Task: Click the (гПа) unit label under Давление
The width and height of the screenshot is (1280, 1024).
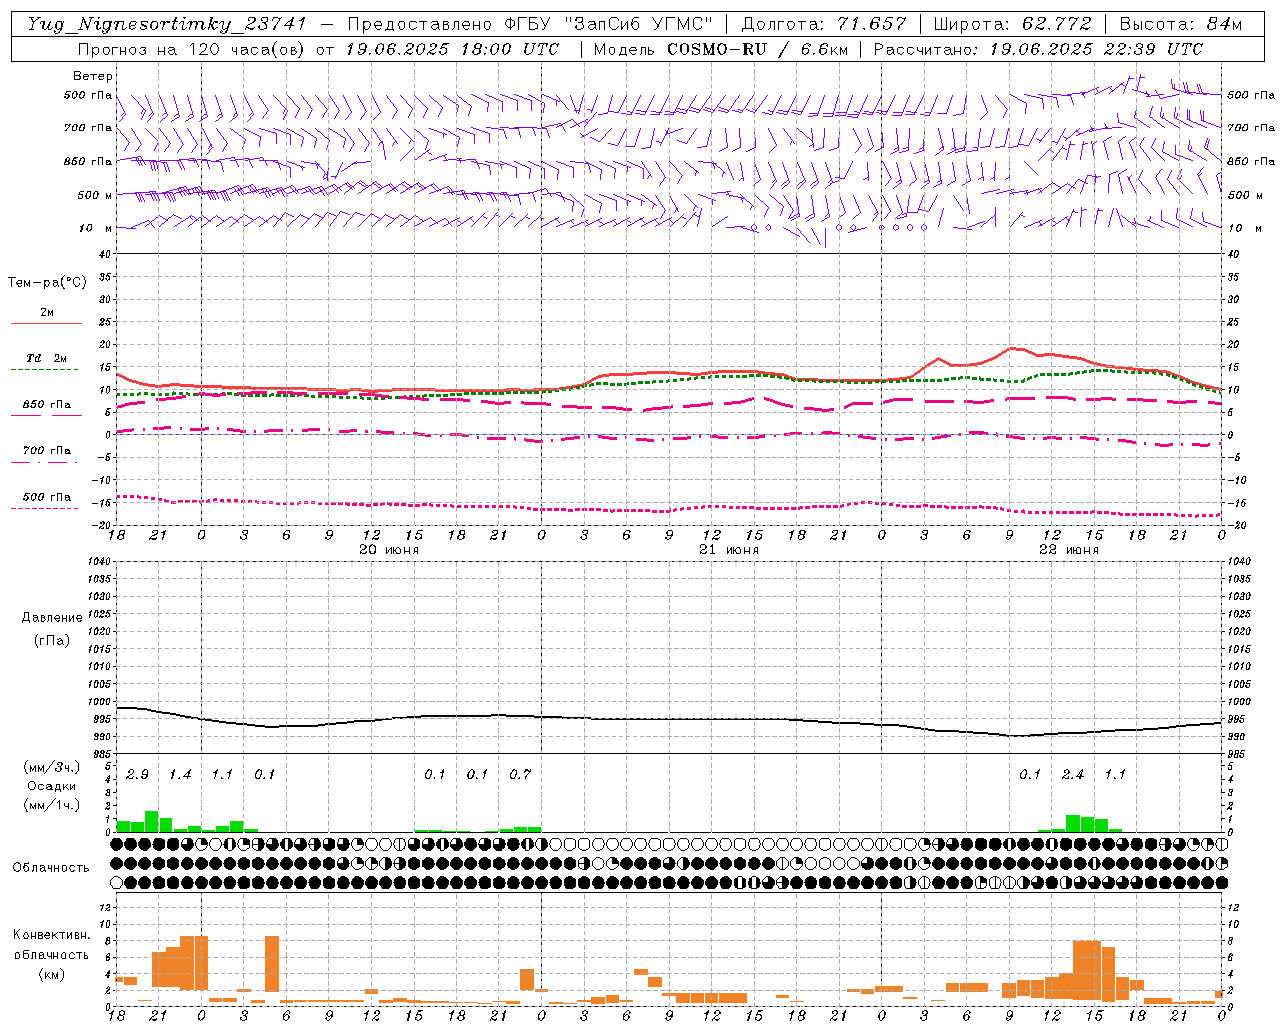Action: click(52, 640)
